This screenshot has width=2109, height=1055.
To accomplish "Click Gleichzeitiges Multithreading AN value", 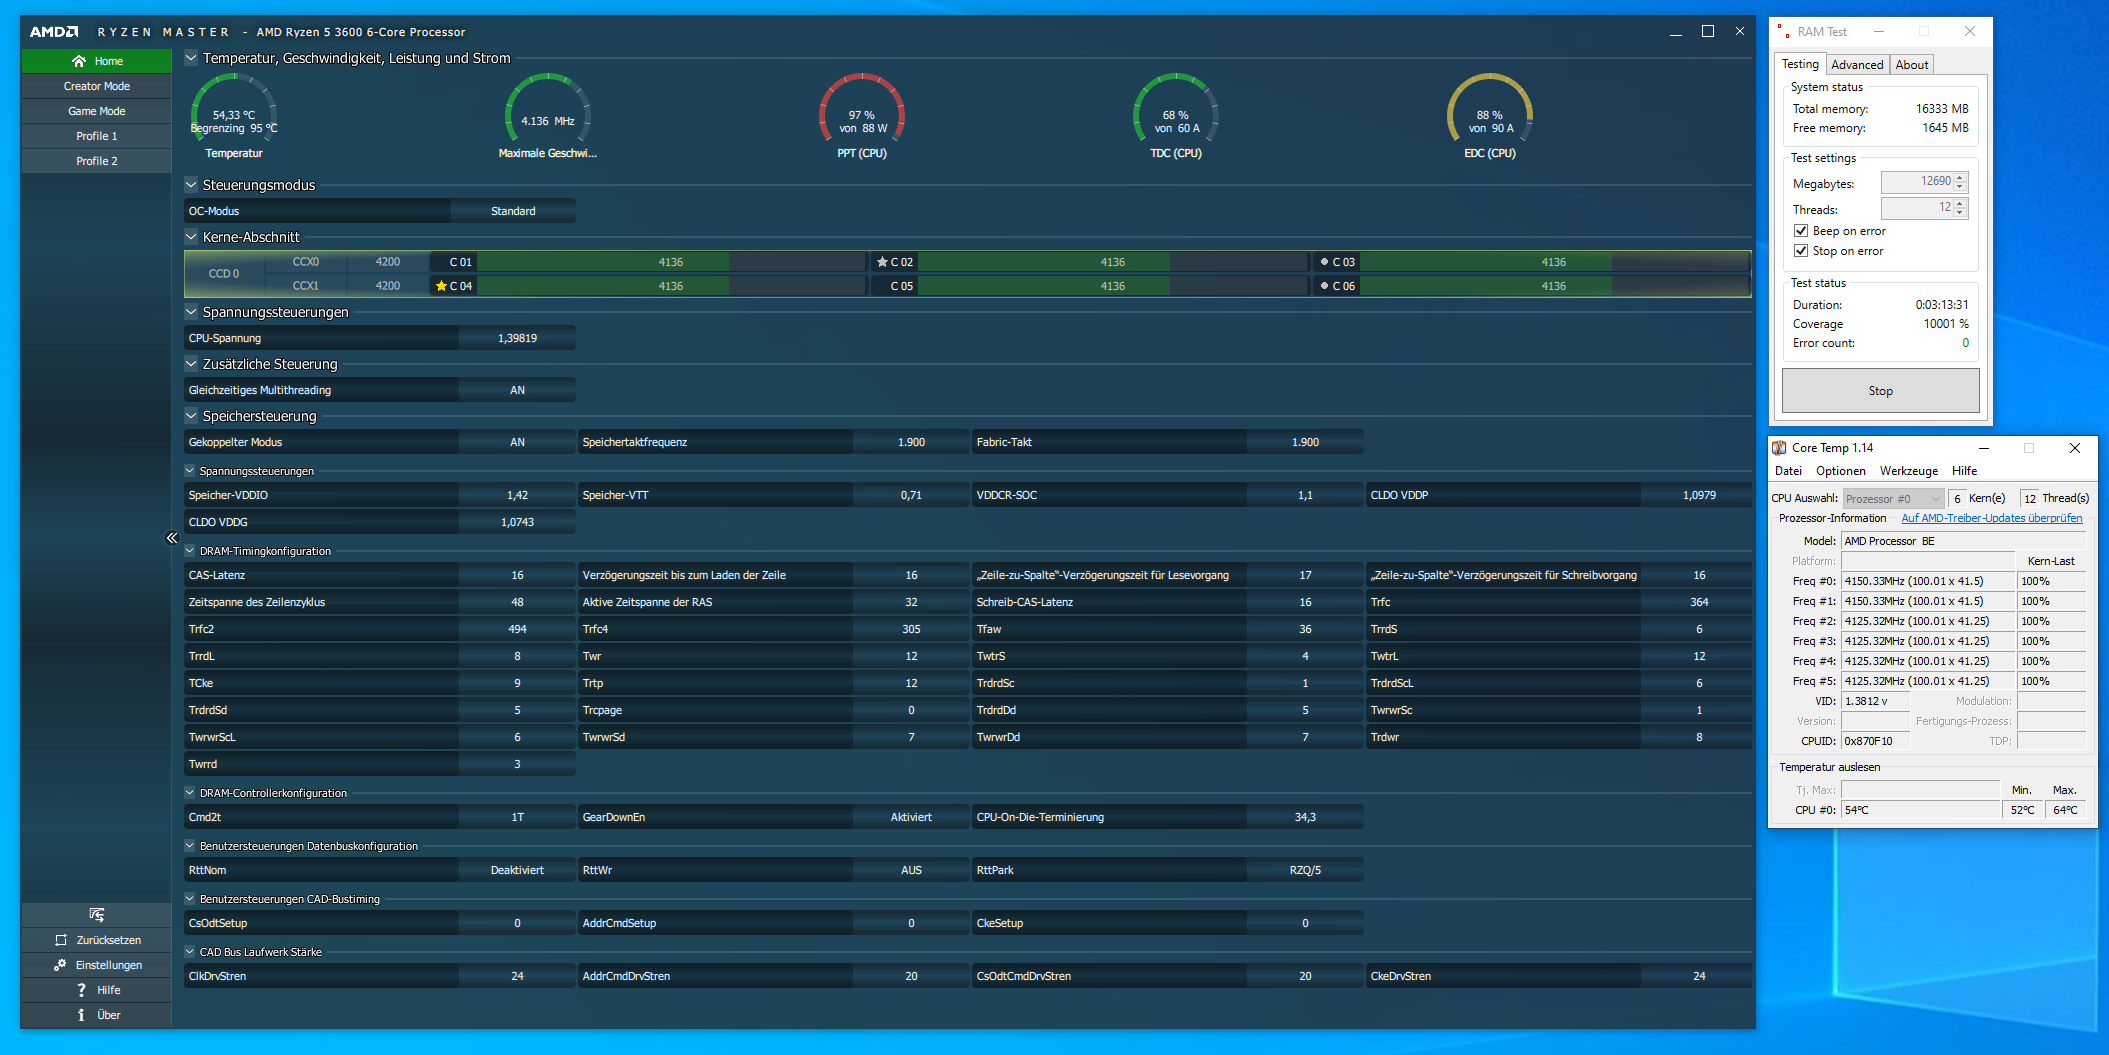I will pos(517,390).
